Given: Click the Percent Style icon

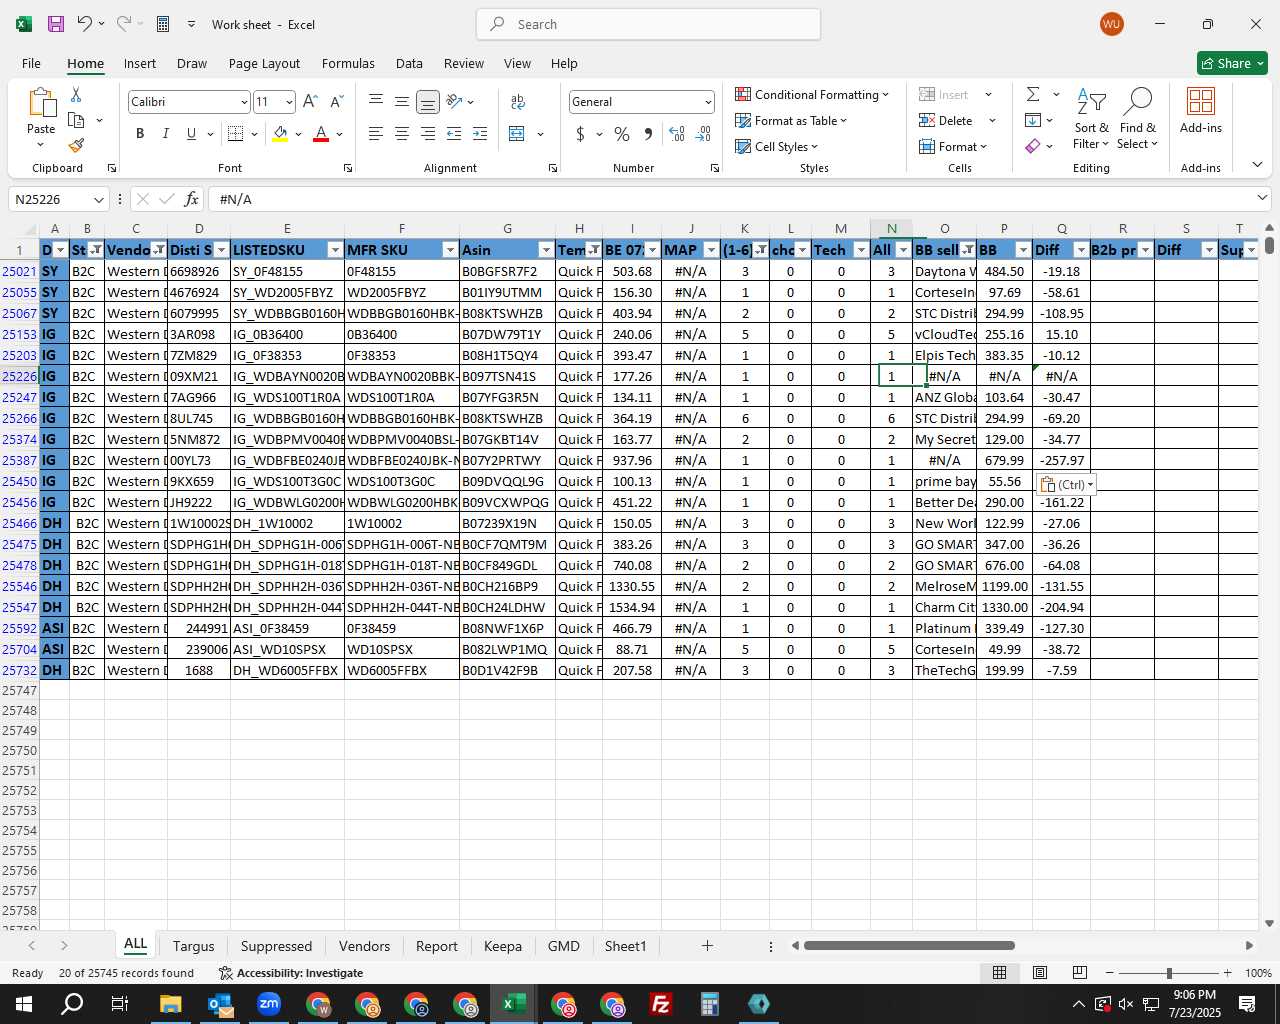Looking at the screenshot, I should click(622, 134).
